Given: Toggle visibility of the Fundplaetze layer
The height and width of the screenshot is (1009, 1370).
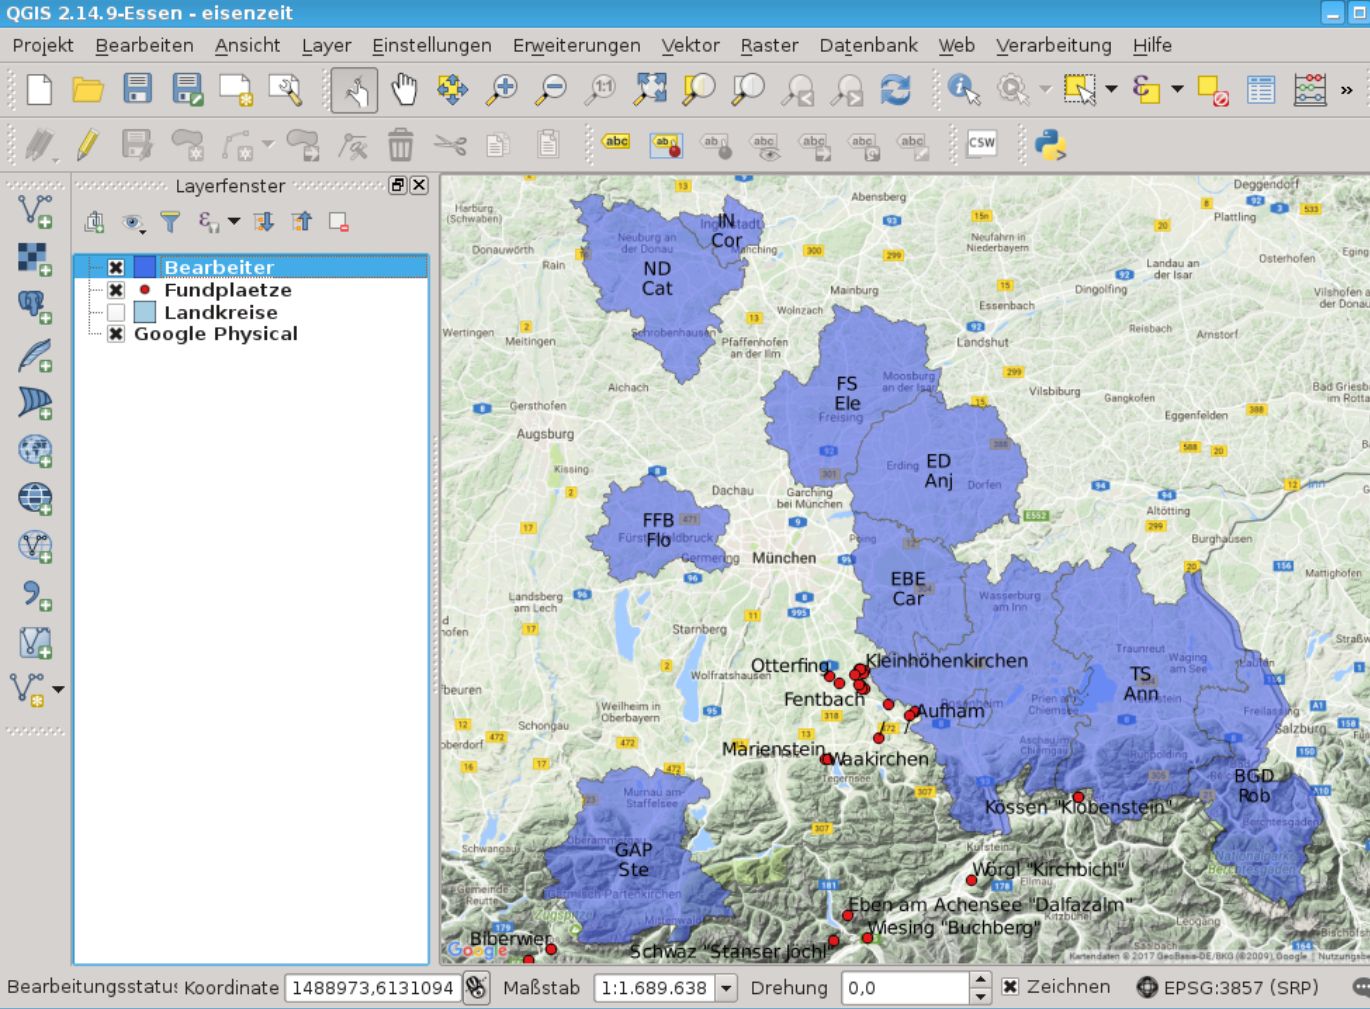Looking at the screenshot, I should click(116, 290).
